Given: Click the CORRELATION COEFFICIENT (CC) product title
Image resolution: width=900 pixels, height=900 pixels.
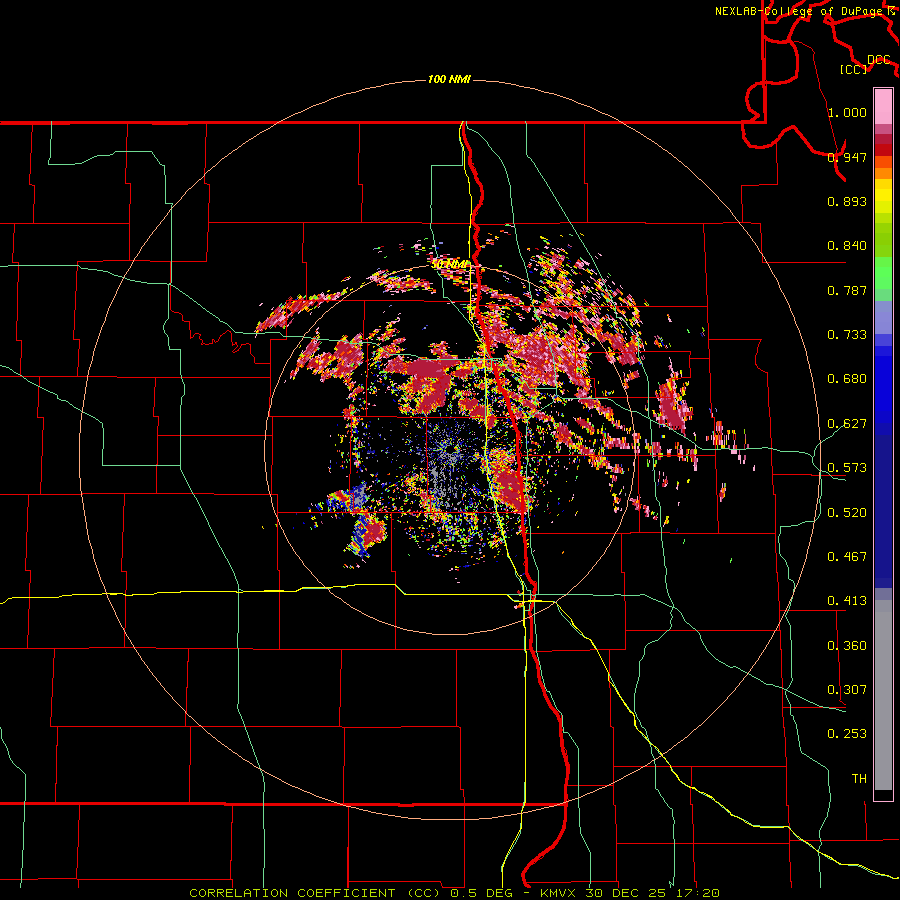Looking at the screenshot, I should click(315, 893).
